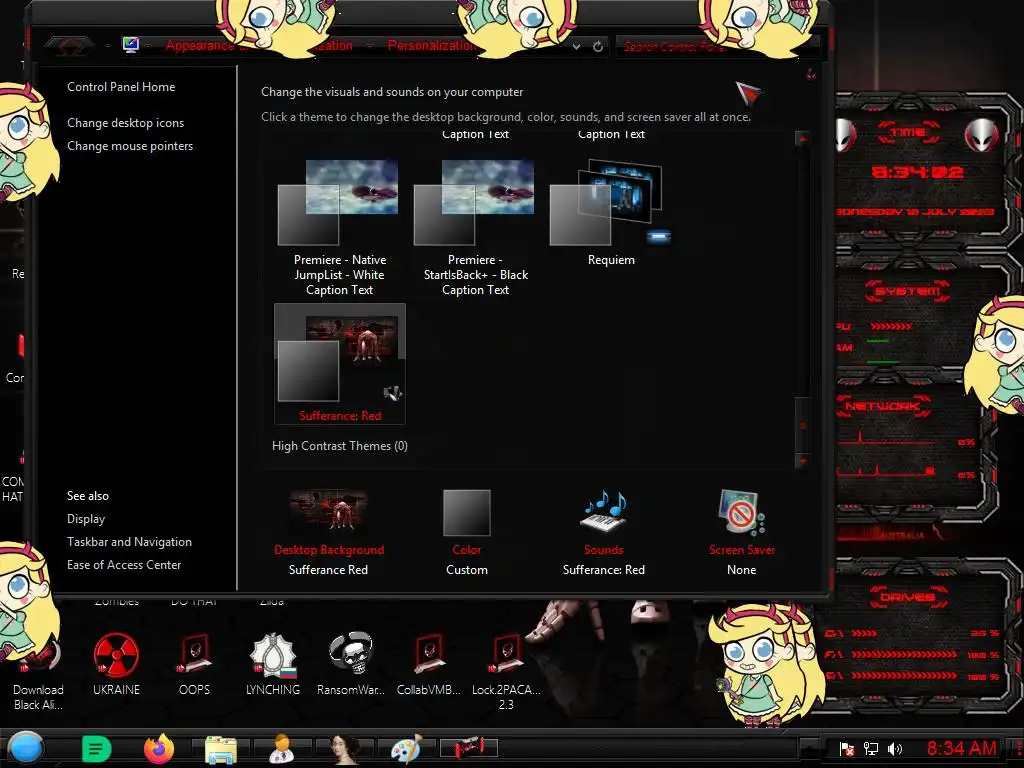Click the theme list scrollbar down arrow

pyautogui.click(x=803, y=461)
